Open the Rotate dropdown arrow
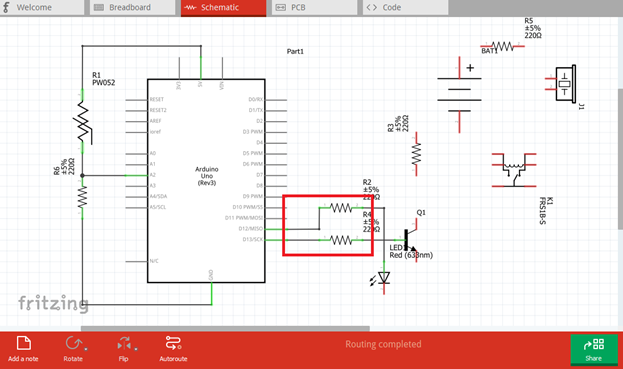Image resolution: width=623 pixels, height=369 pixels. click(86, 349)
